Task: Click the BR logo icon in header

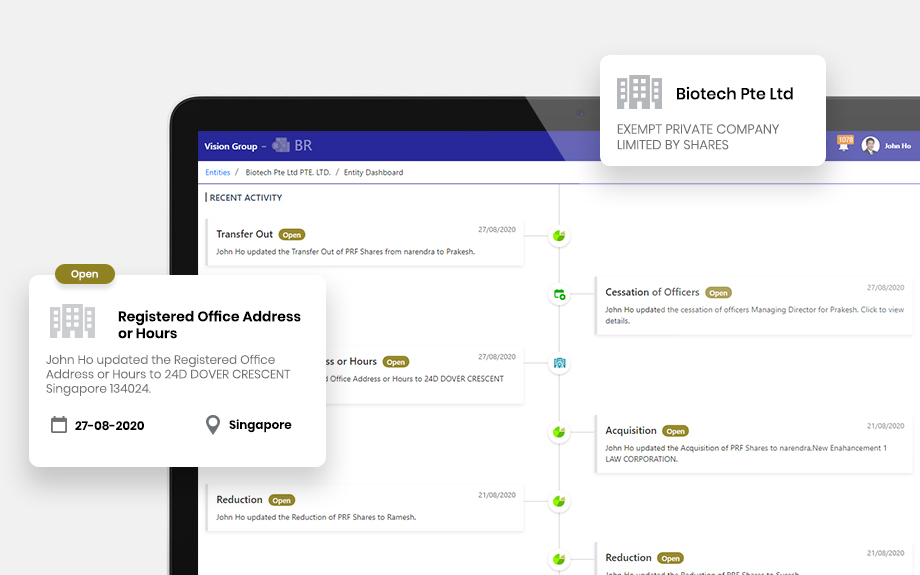Action: coord(281,145)
